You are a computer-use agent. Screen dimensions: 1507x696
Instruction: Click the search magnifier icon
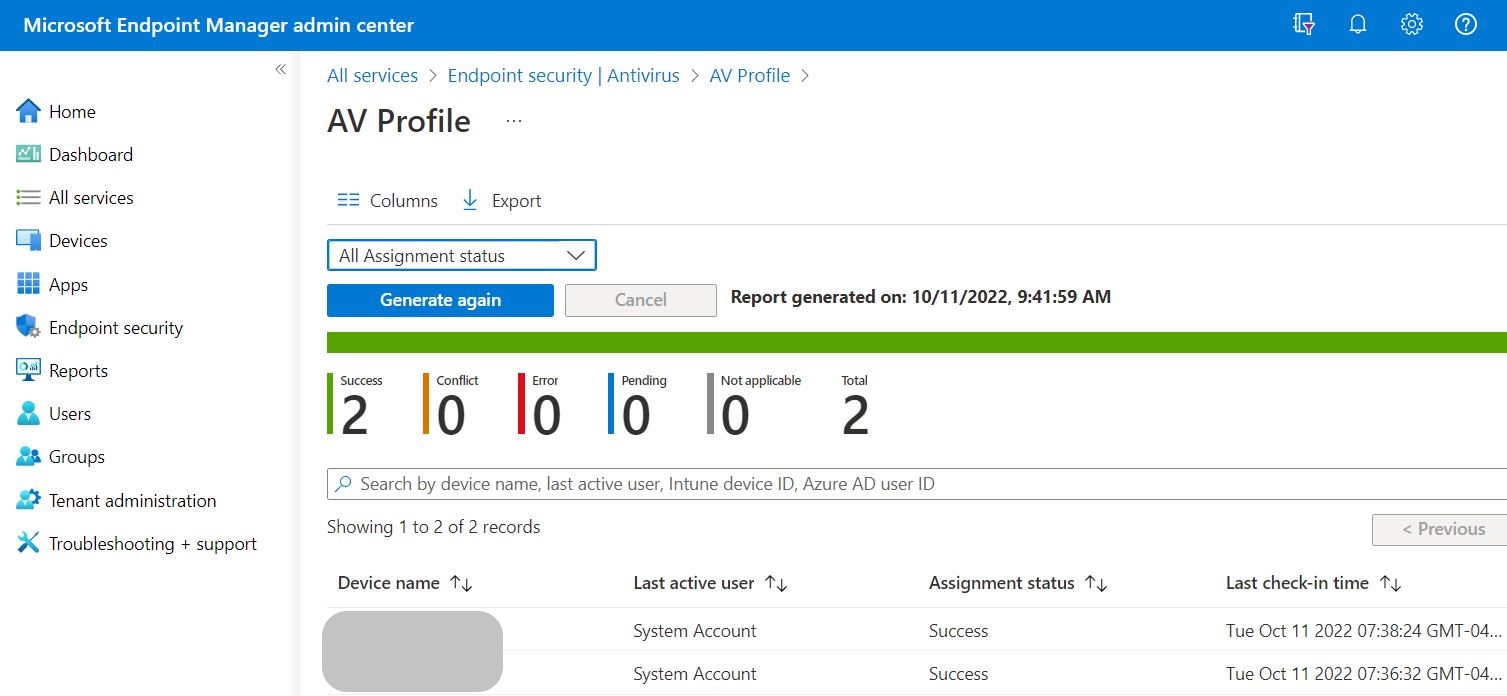pyautogui.click(x=343, y=484)
